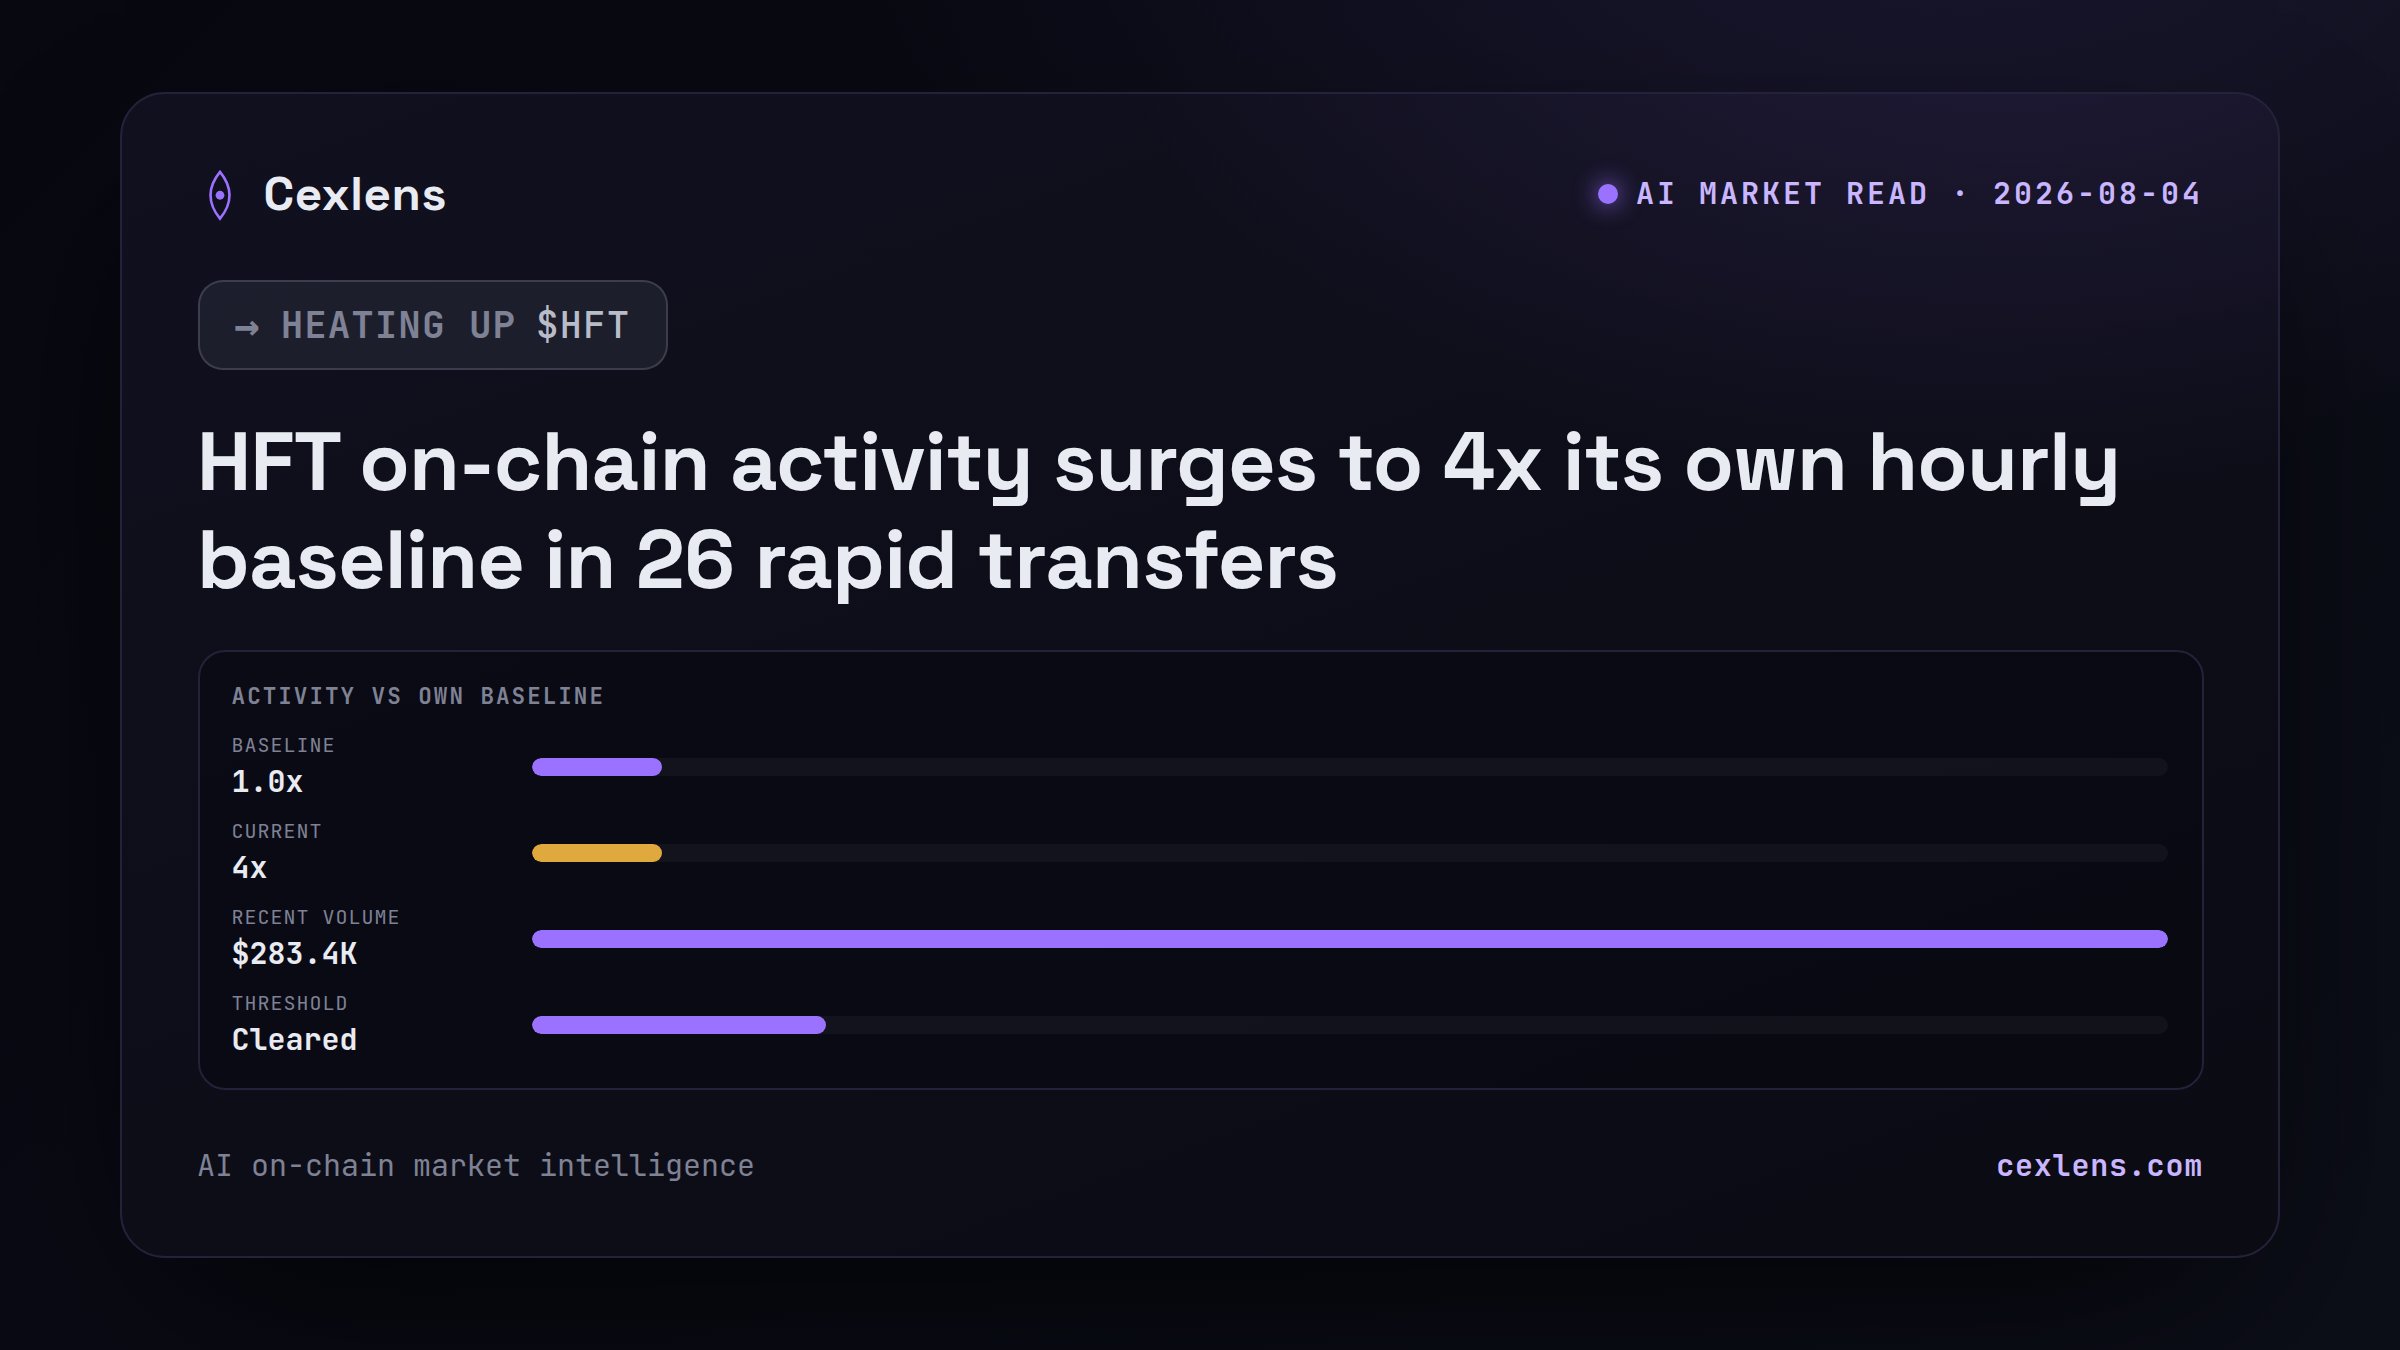Click the AI on-chain market intelligence tagline
Image resolution: width=2400 pixels, height=1350 pixels.
click(x=476, y=1166)
